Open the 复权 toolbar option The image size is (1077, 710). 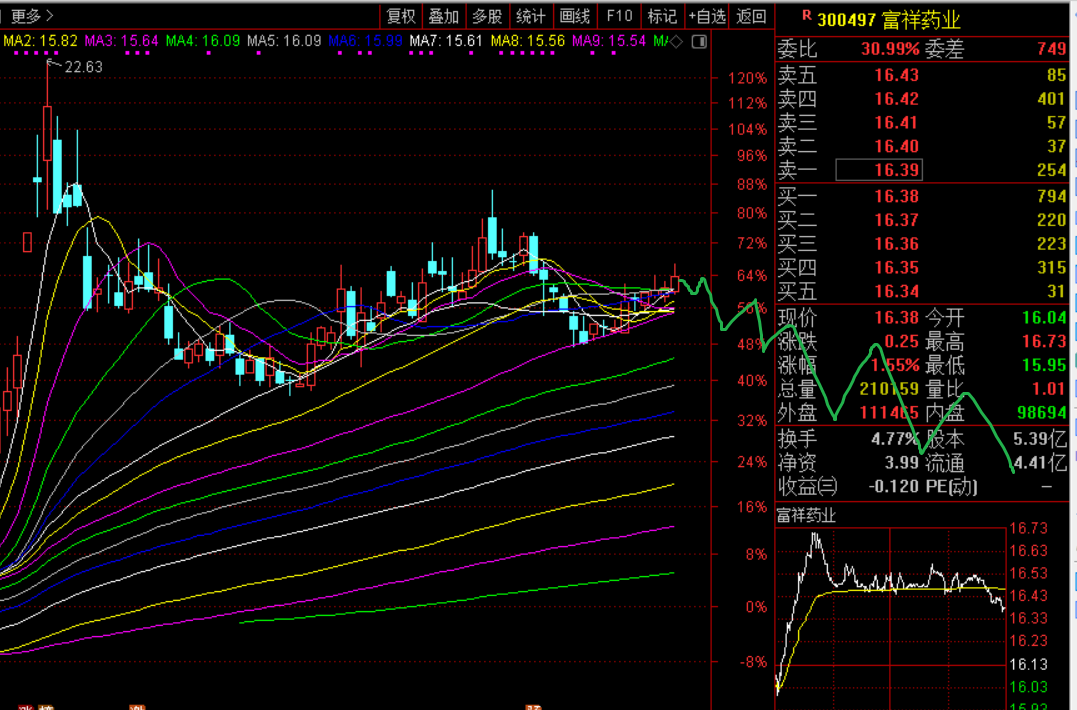[402, 16]
